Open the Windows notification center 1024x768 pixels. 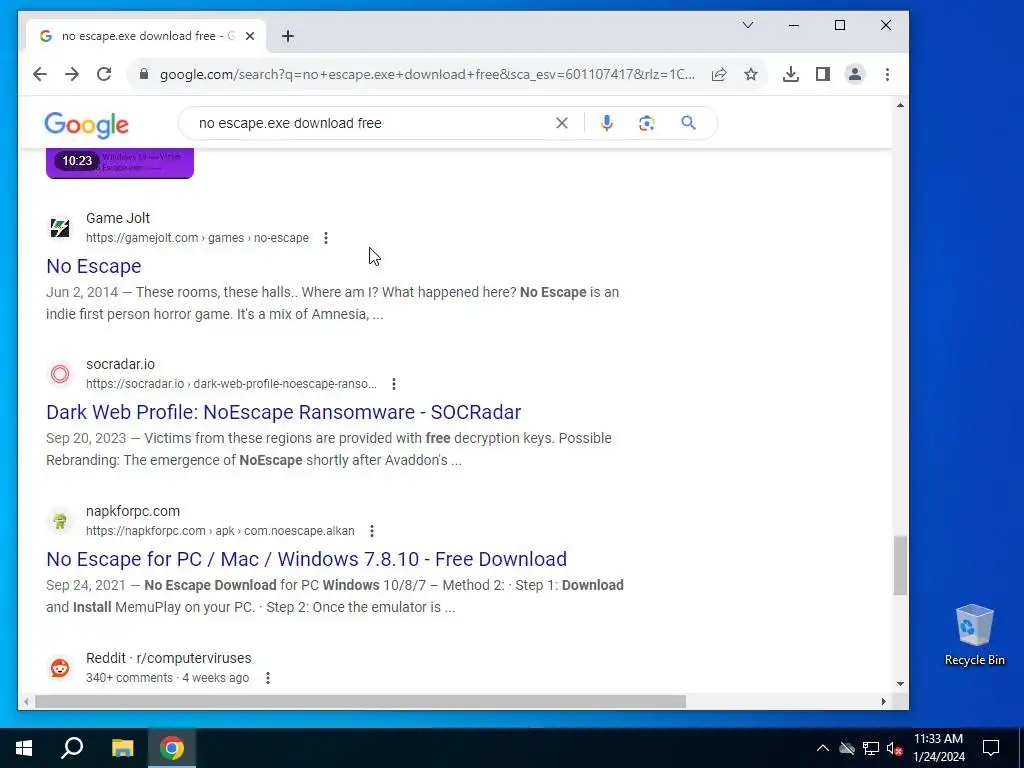pyautogui.click(x=991, y=748)
